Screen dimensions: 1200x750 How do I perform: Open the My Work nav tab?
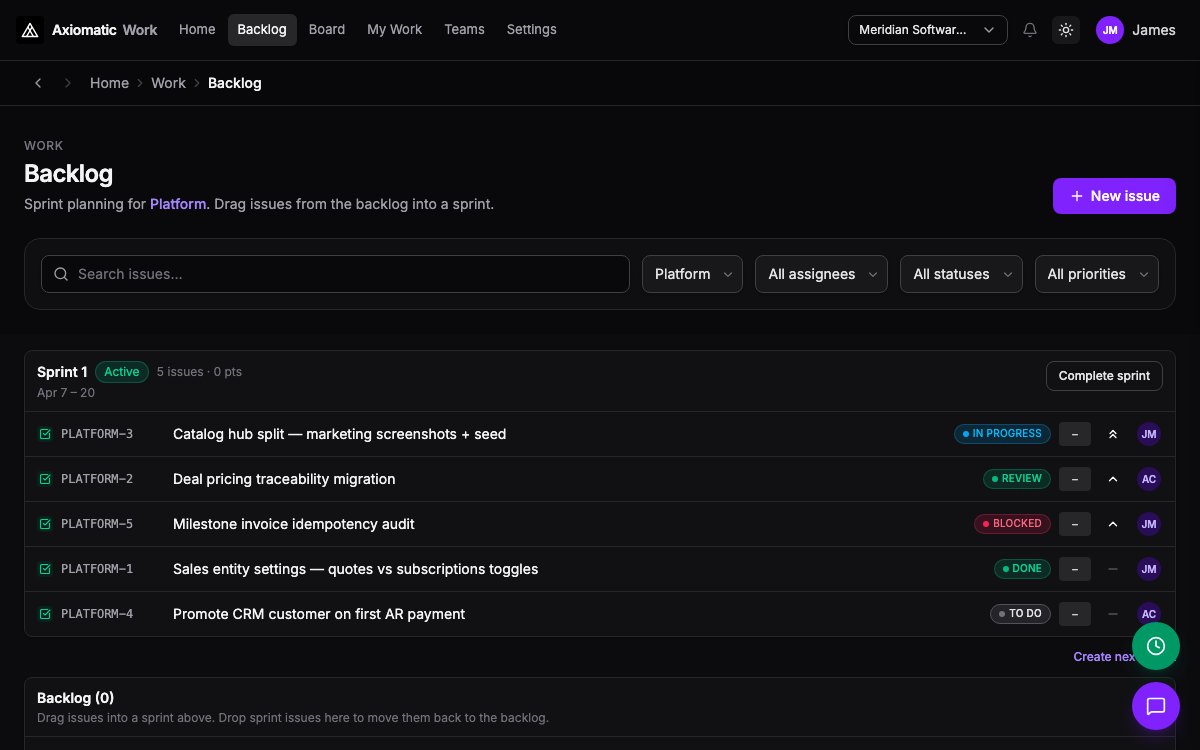click(394, 30)
